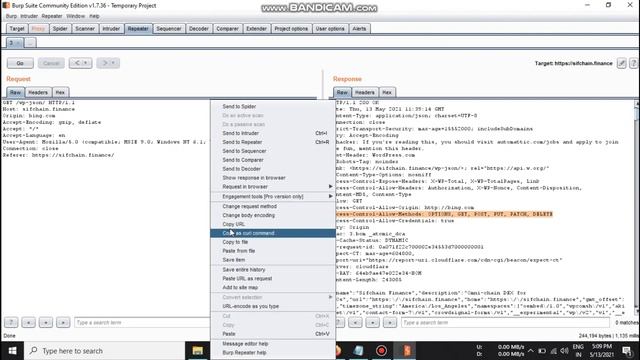Select 'Save item' from context menu

point(273,260)
